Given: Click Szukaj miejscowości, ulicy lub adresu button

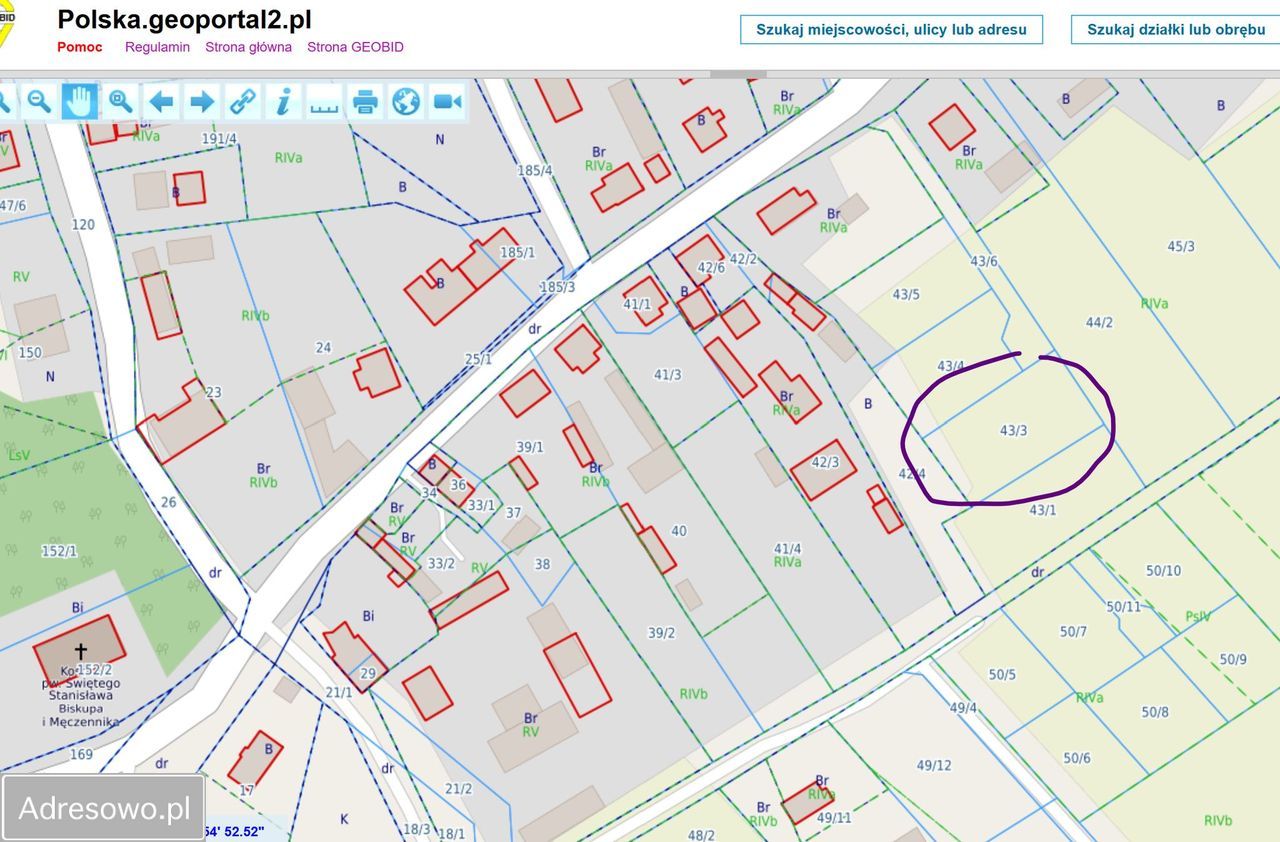Looking at the screenshot, I should click(891, 29).
